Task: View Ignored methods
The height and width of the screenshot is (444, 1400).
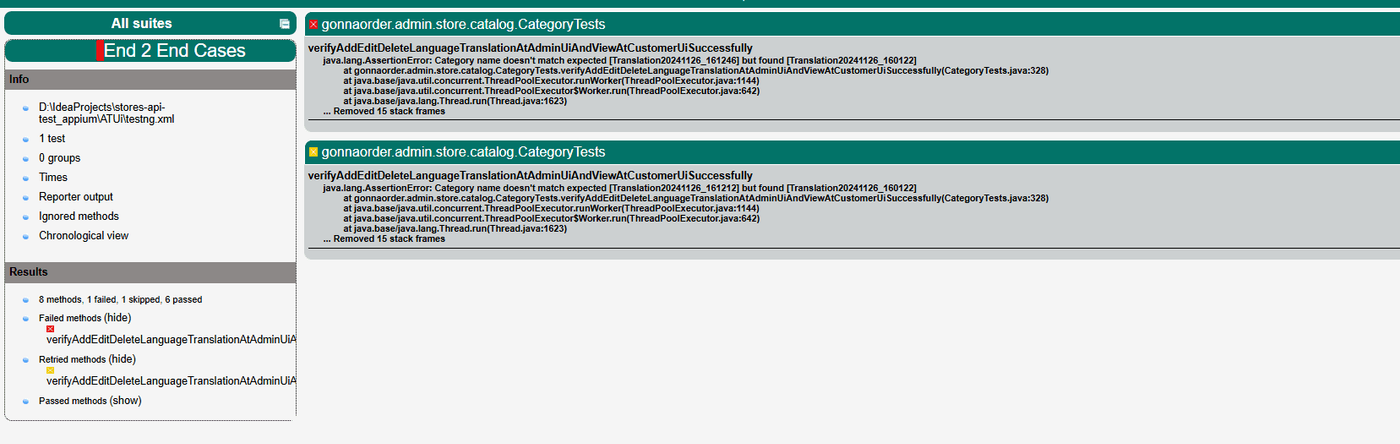Action: click(79, 216)
